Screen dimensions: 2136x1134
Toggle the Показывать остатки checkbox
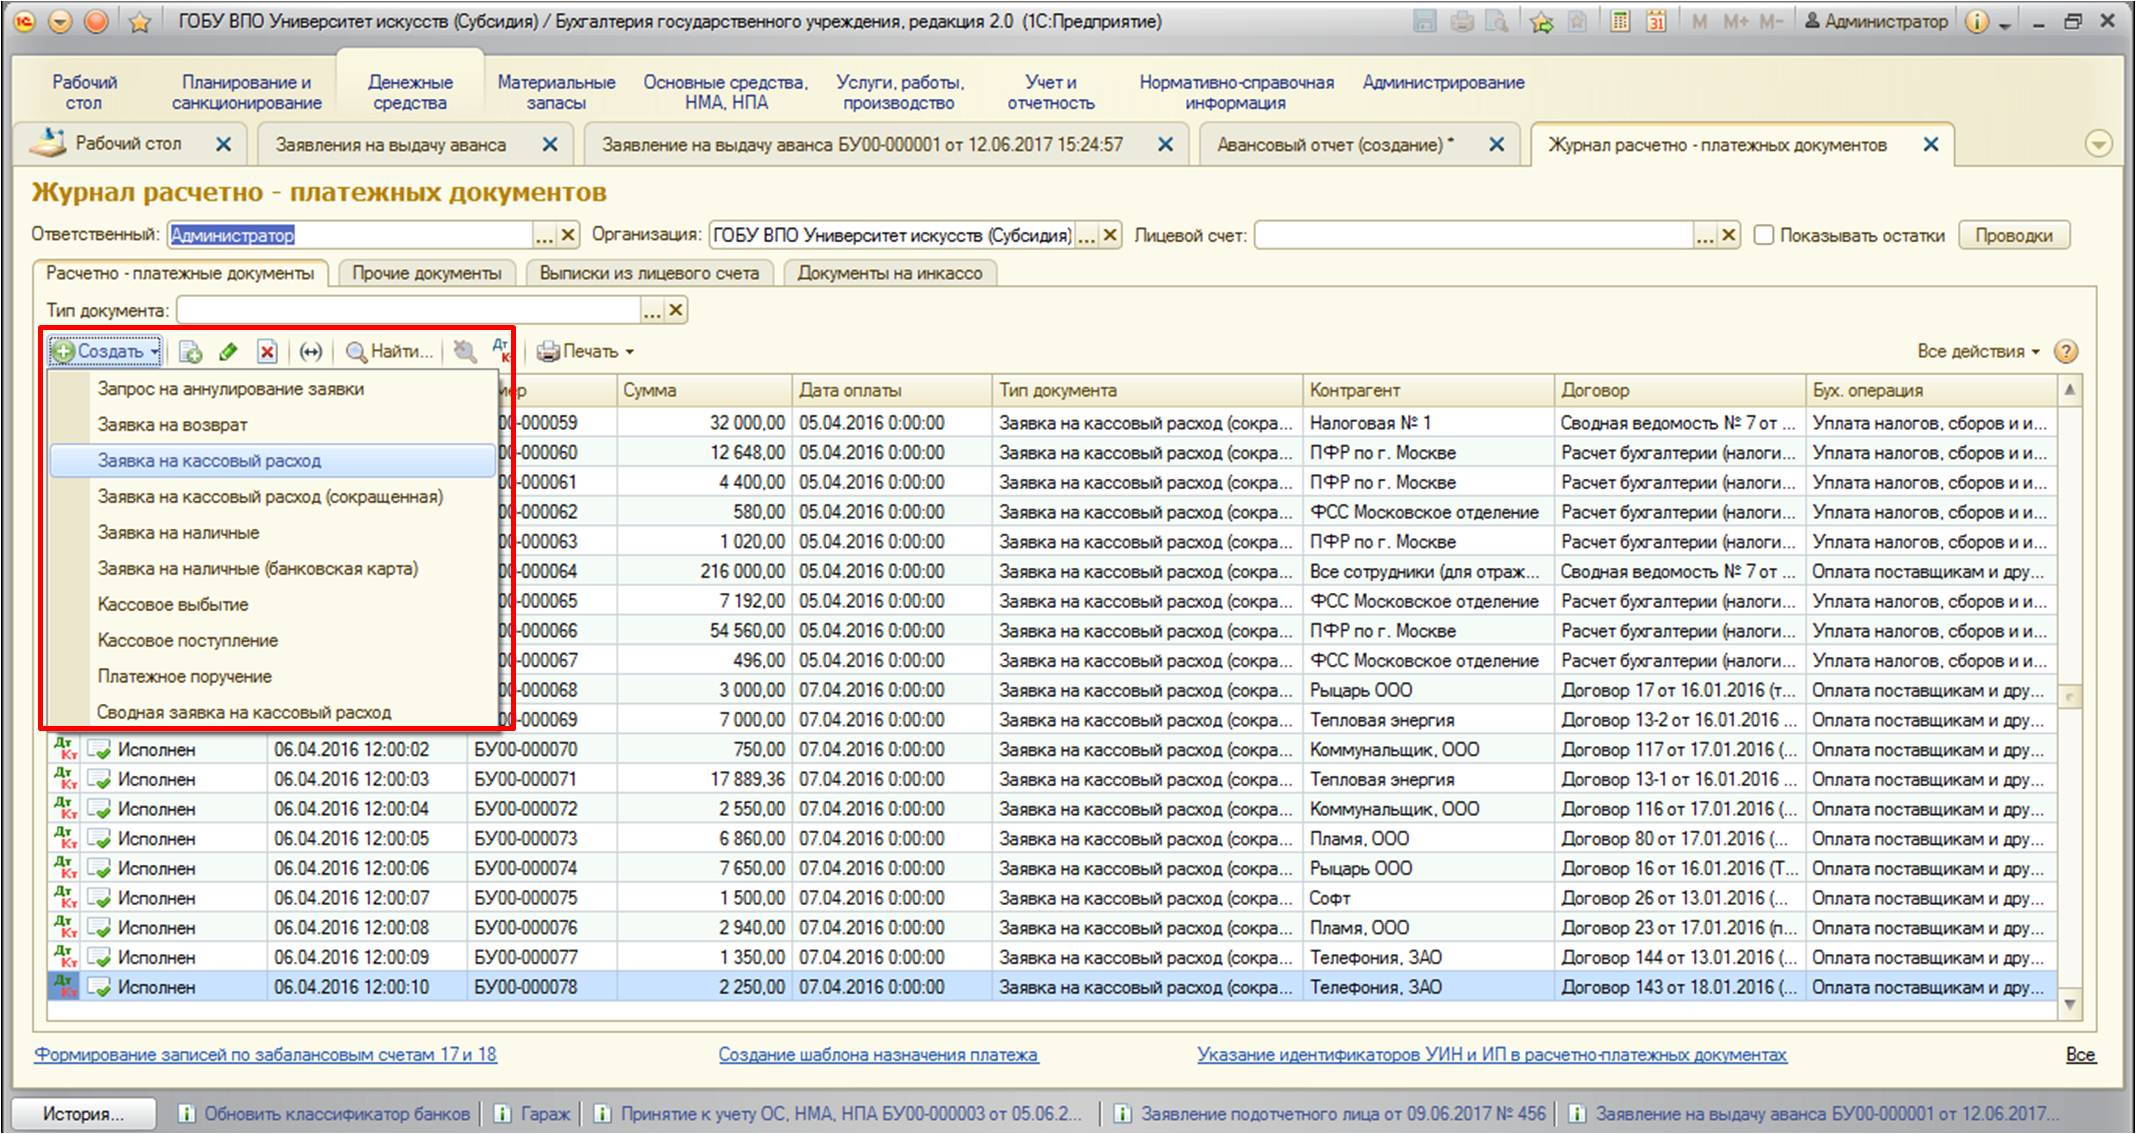[x=1764, y=235]
